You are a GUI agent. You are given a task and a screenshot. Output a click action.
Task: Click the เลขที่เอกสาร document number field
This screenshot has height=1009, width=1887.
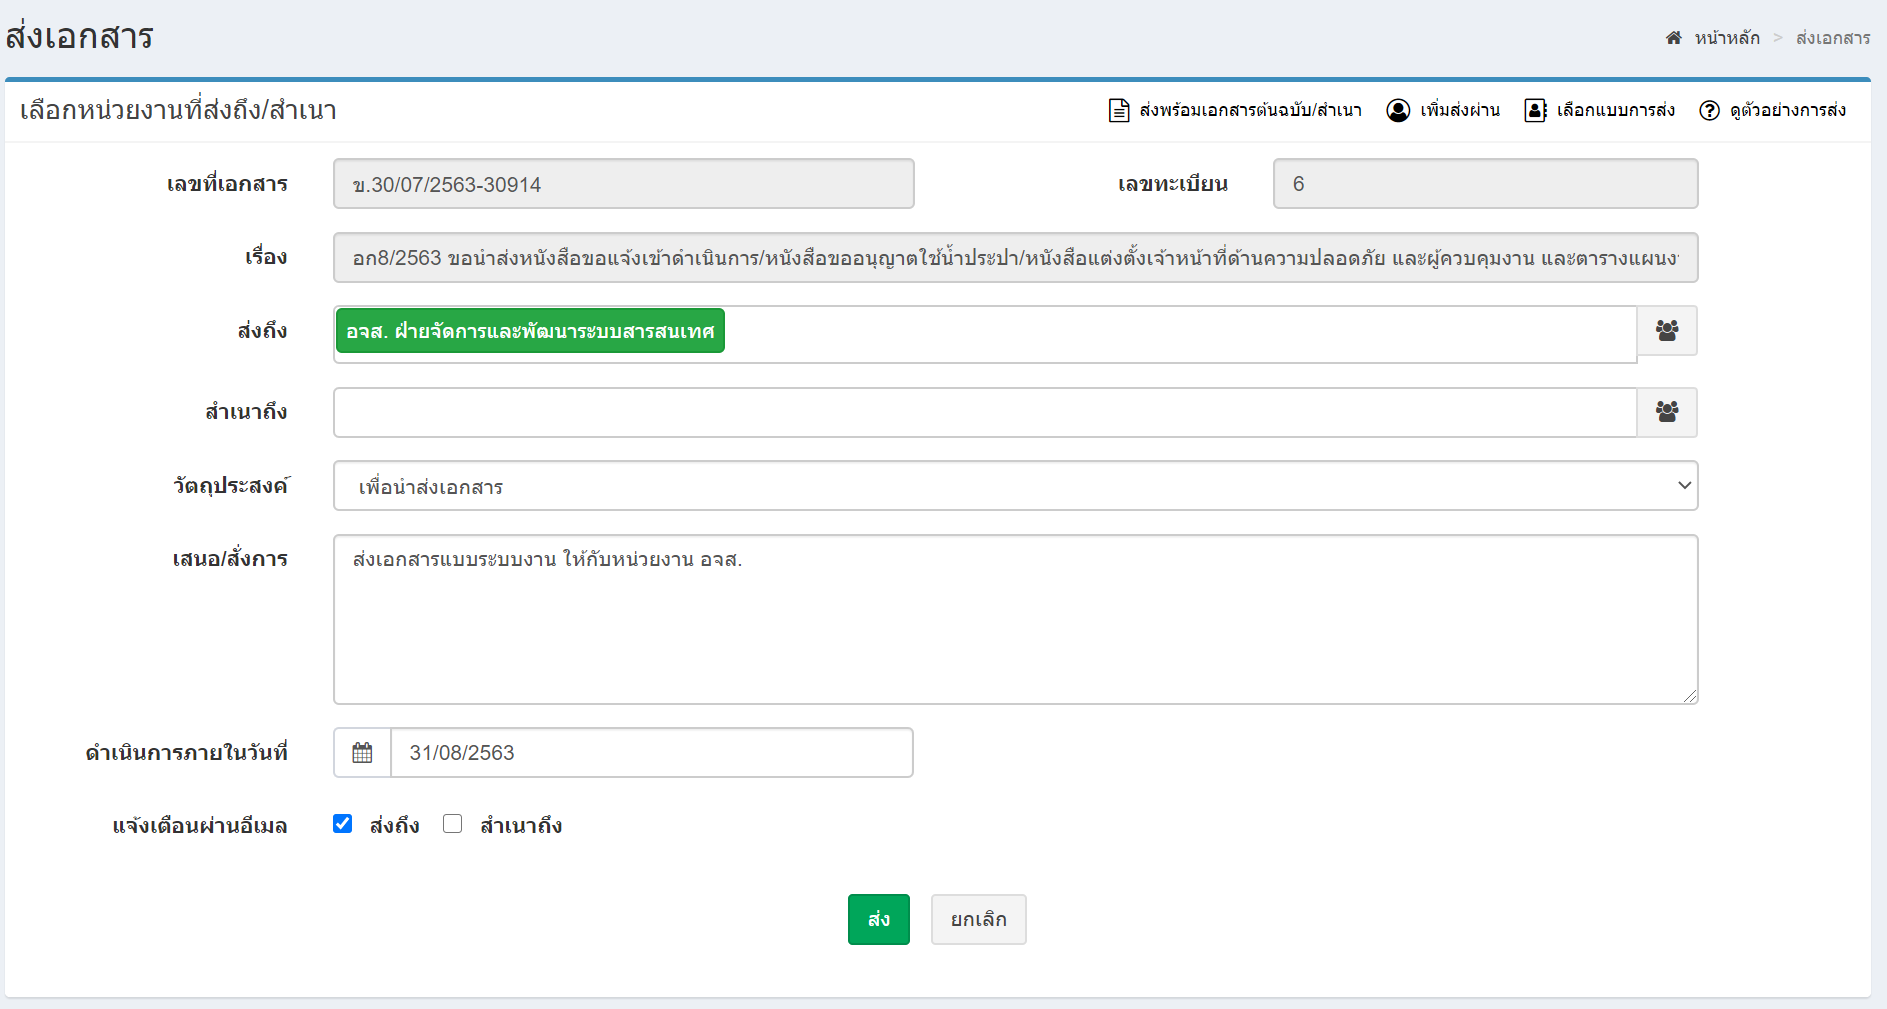pos(623,184)
